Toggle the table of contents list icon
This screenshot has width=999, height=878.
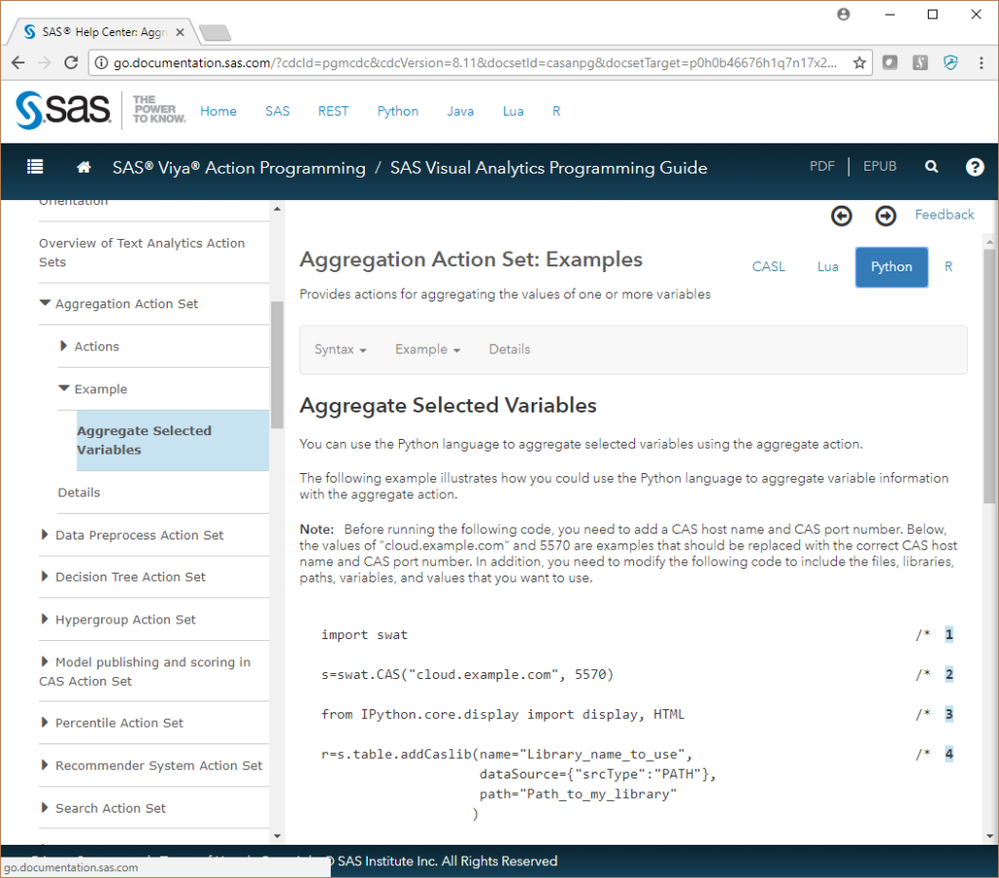(35, 167)
